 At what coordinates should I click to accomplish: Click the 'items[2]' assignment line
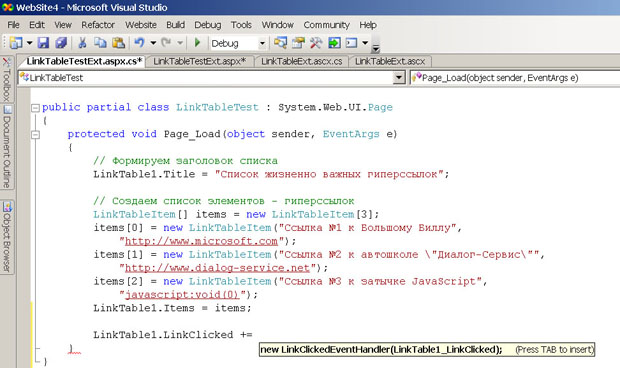click(291, 282)
